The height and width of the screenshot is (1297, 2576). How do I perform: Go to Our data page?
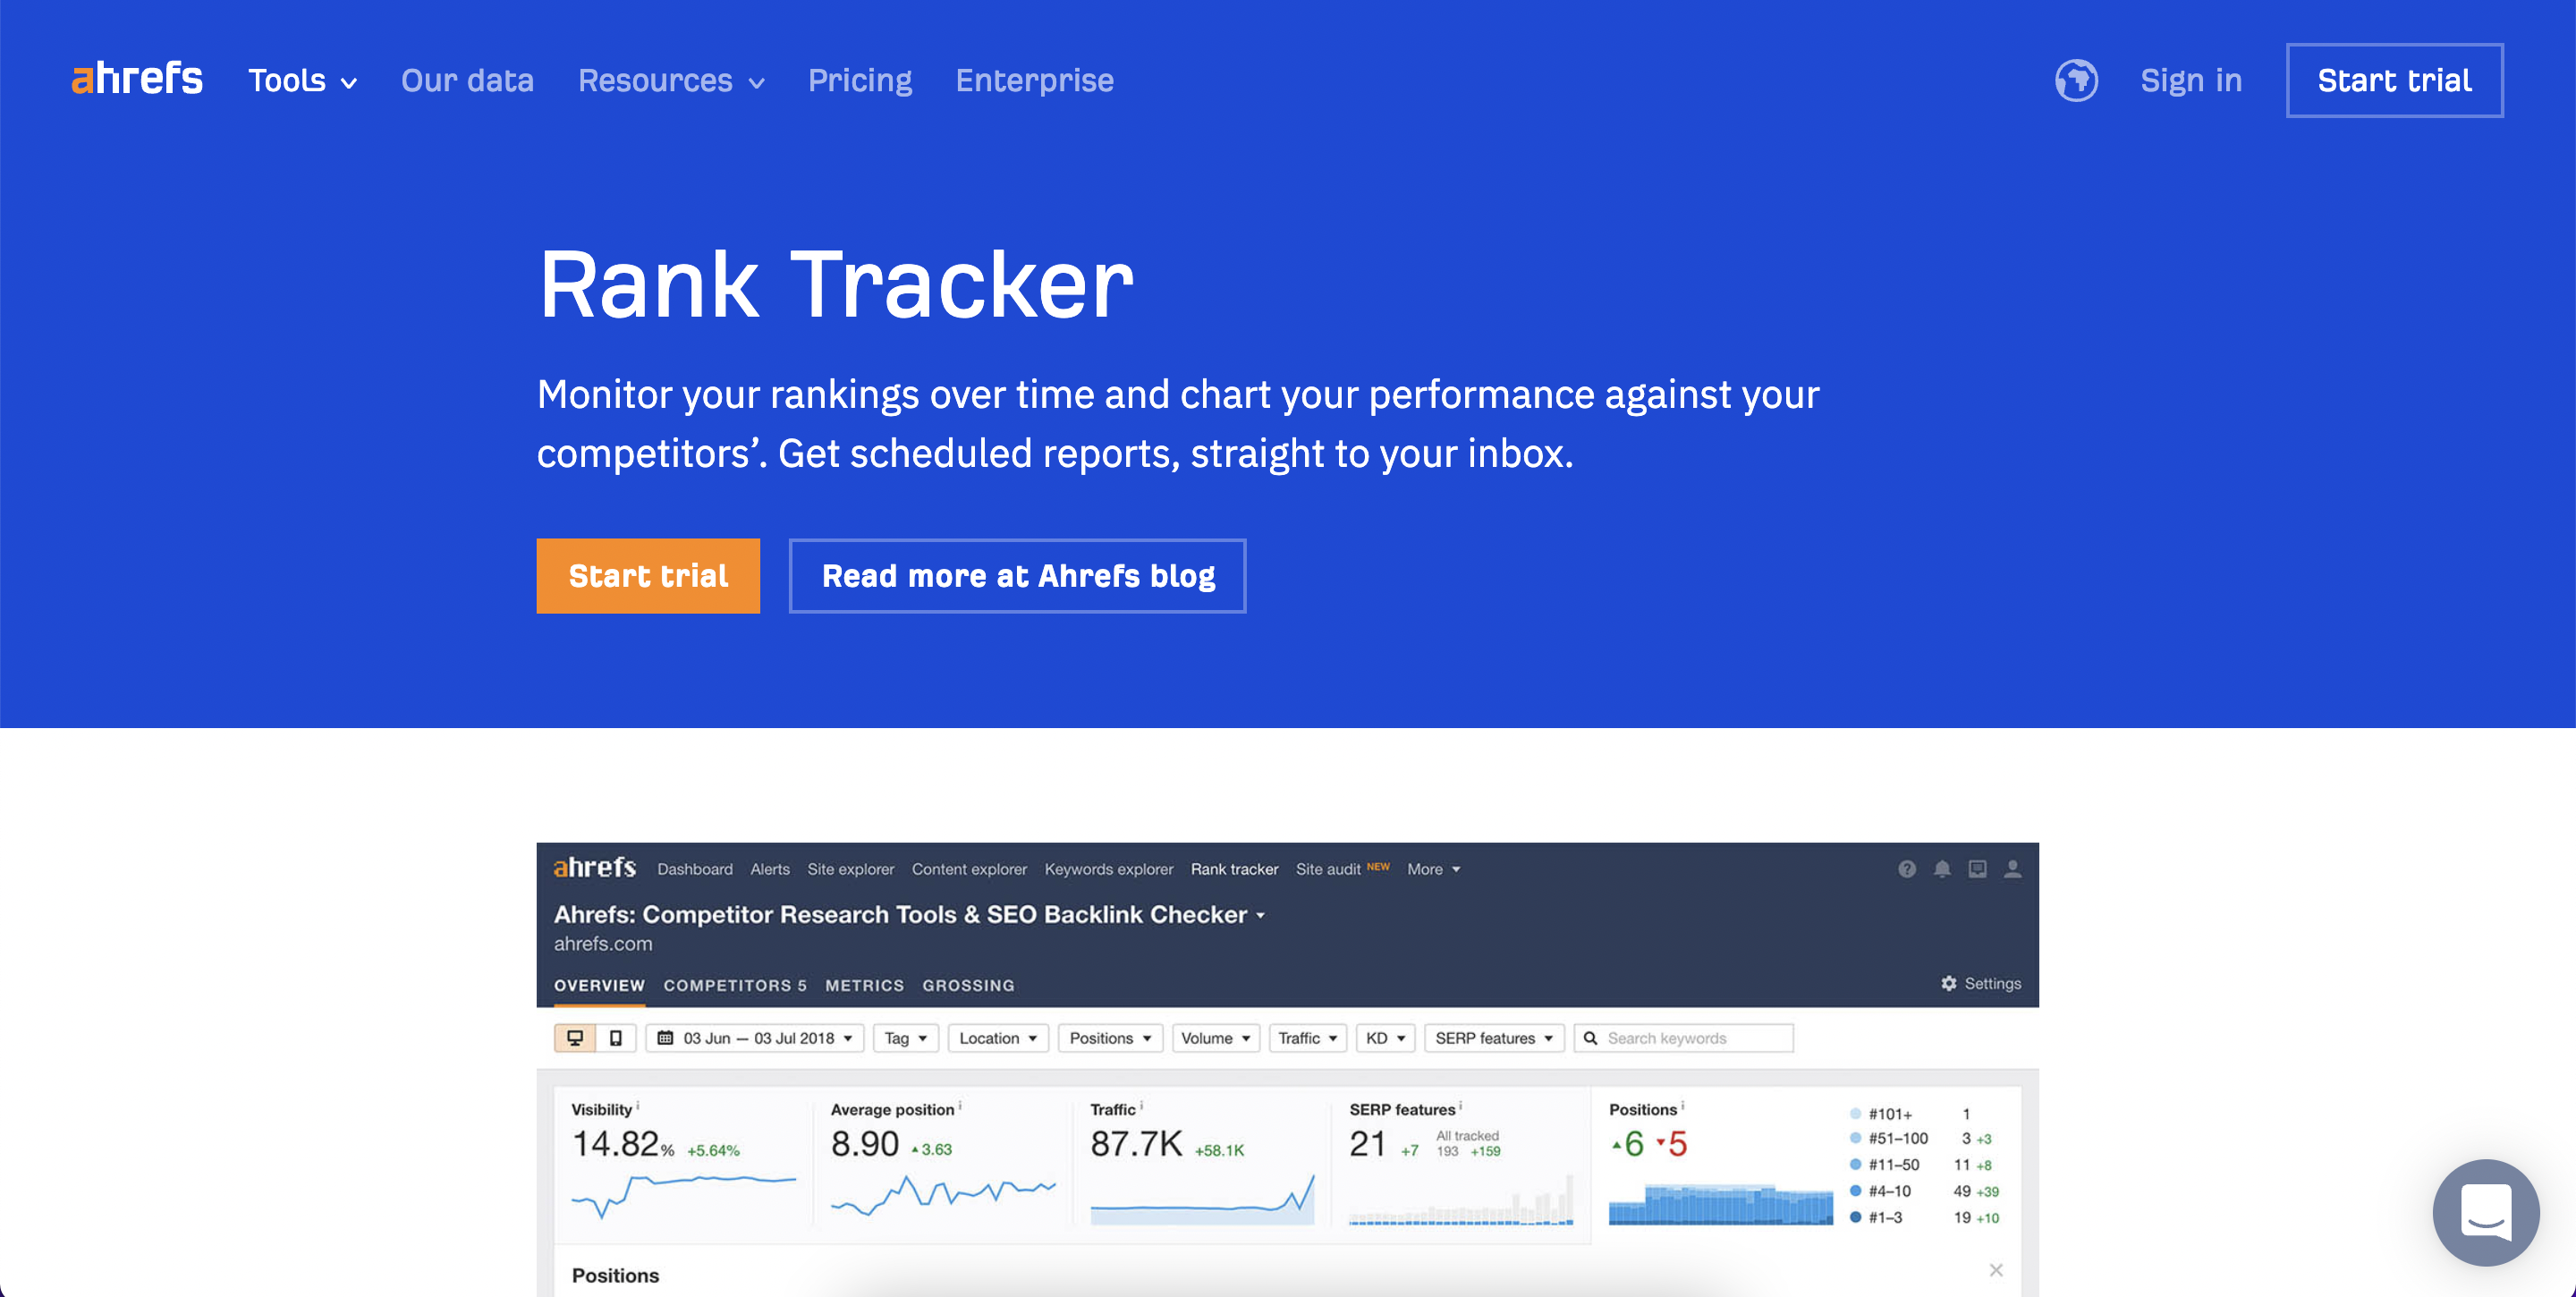[x=467, y=80]
